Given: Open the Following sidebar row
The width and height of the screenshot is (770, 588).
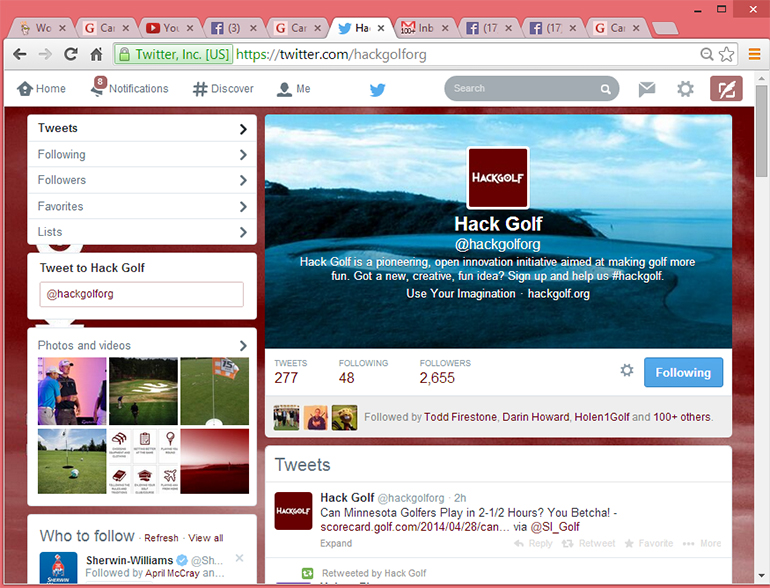Looking at the screenshot, I should [142, 155].
